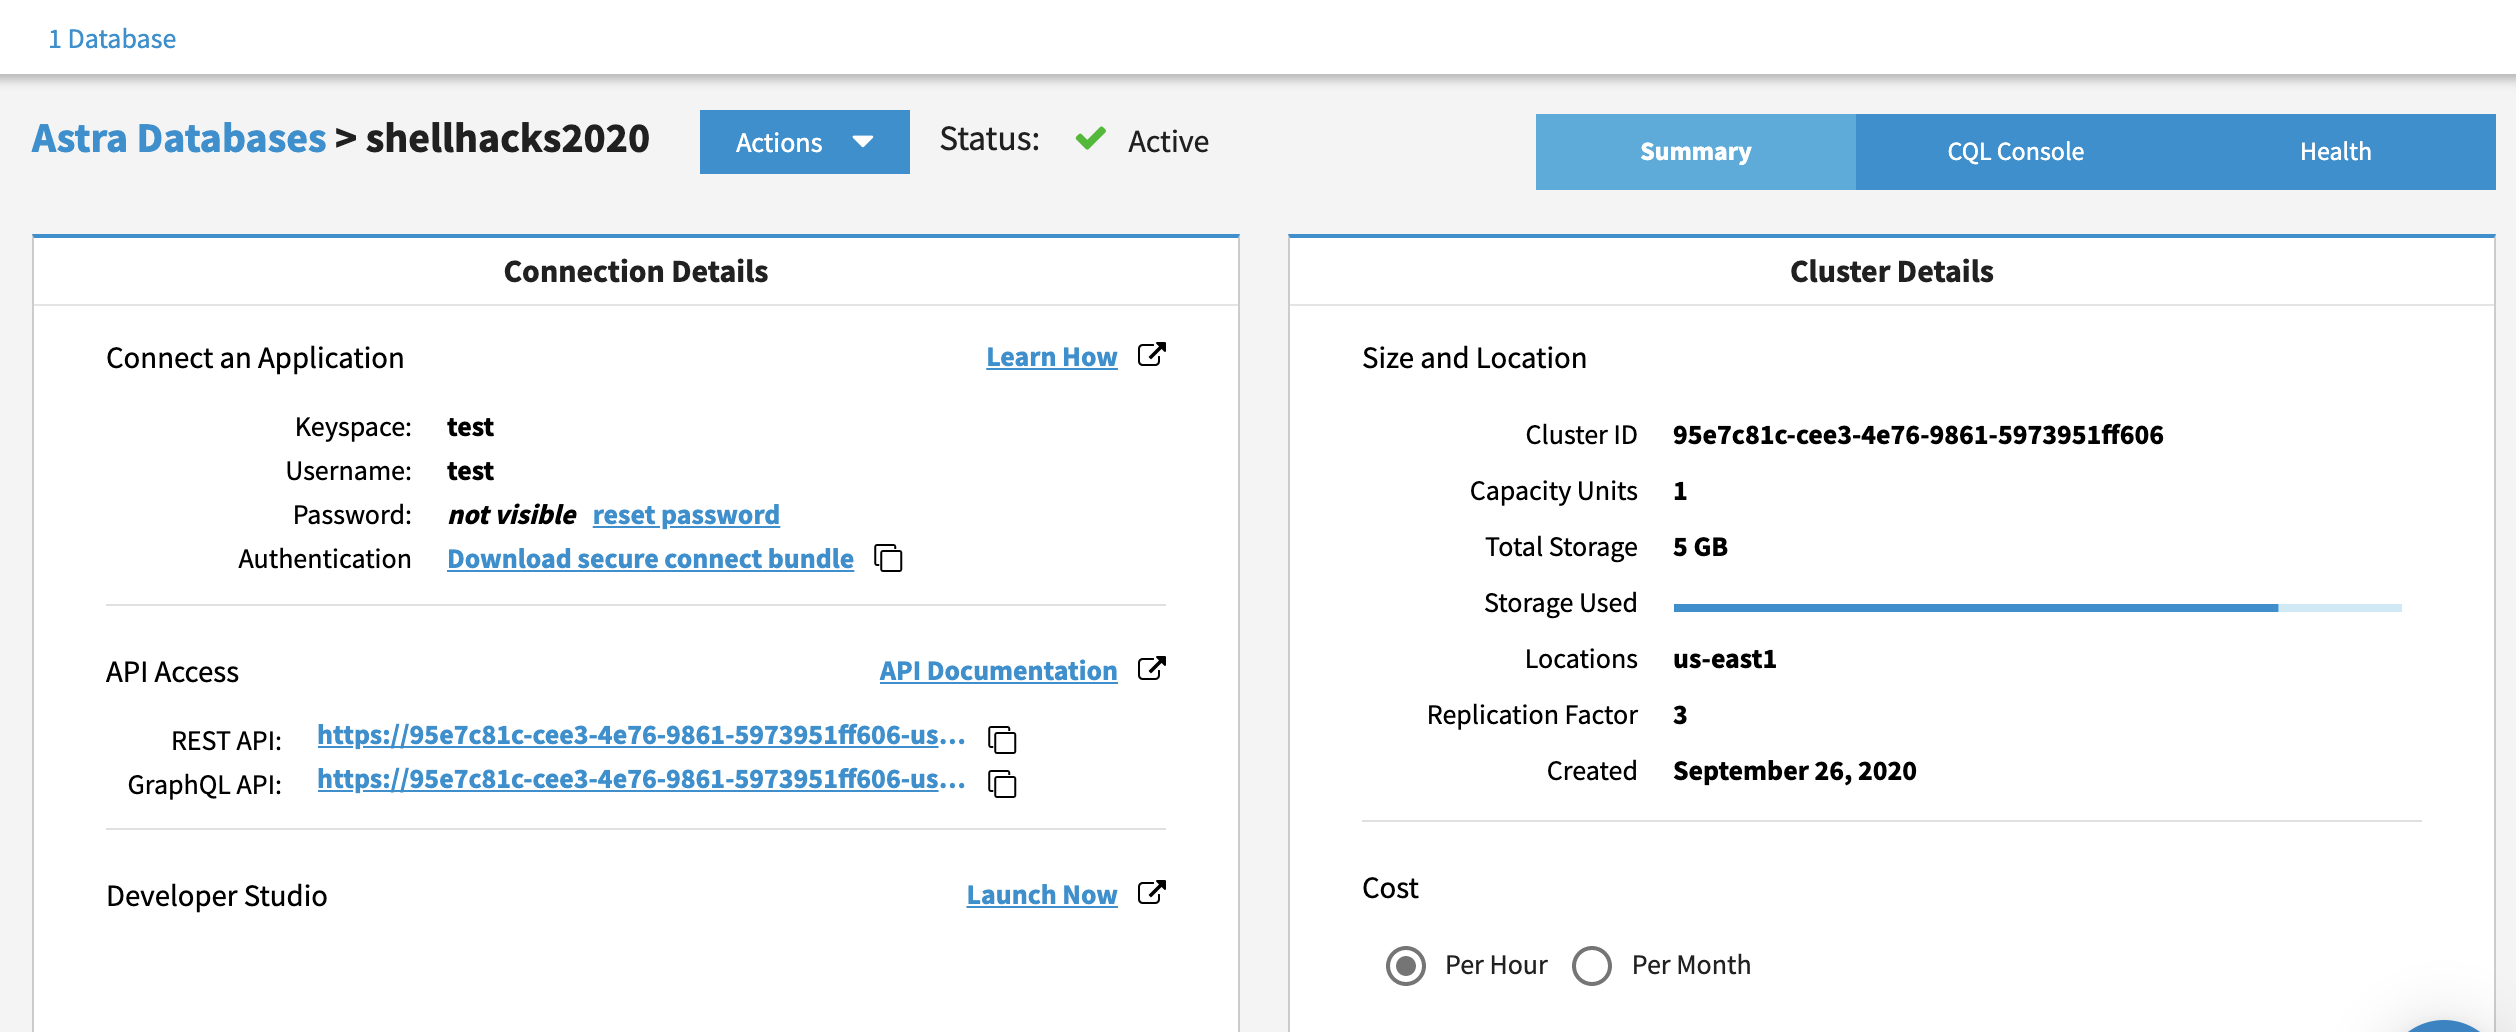2516x1032 pixels.
Task: Open external link icon beside API Documentation
Action: point(1152,669)
